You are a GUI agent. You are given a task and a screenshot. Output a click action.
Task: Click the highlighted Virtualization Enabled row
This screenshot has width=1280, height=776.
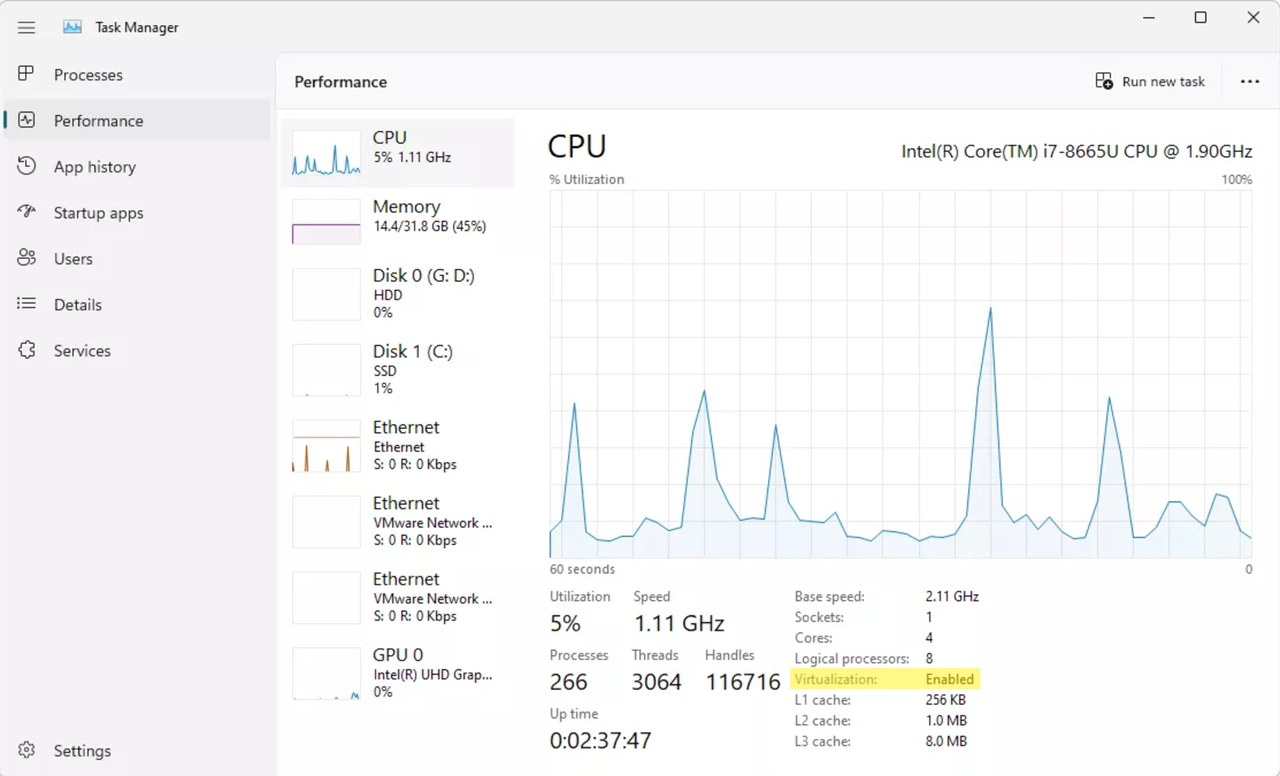884,679
